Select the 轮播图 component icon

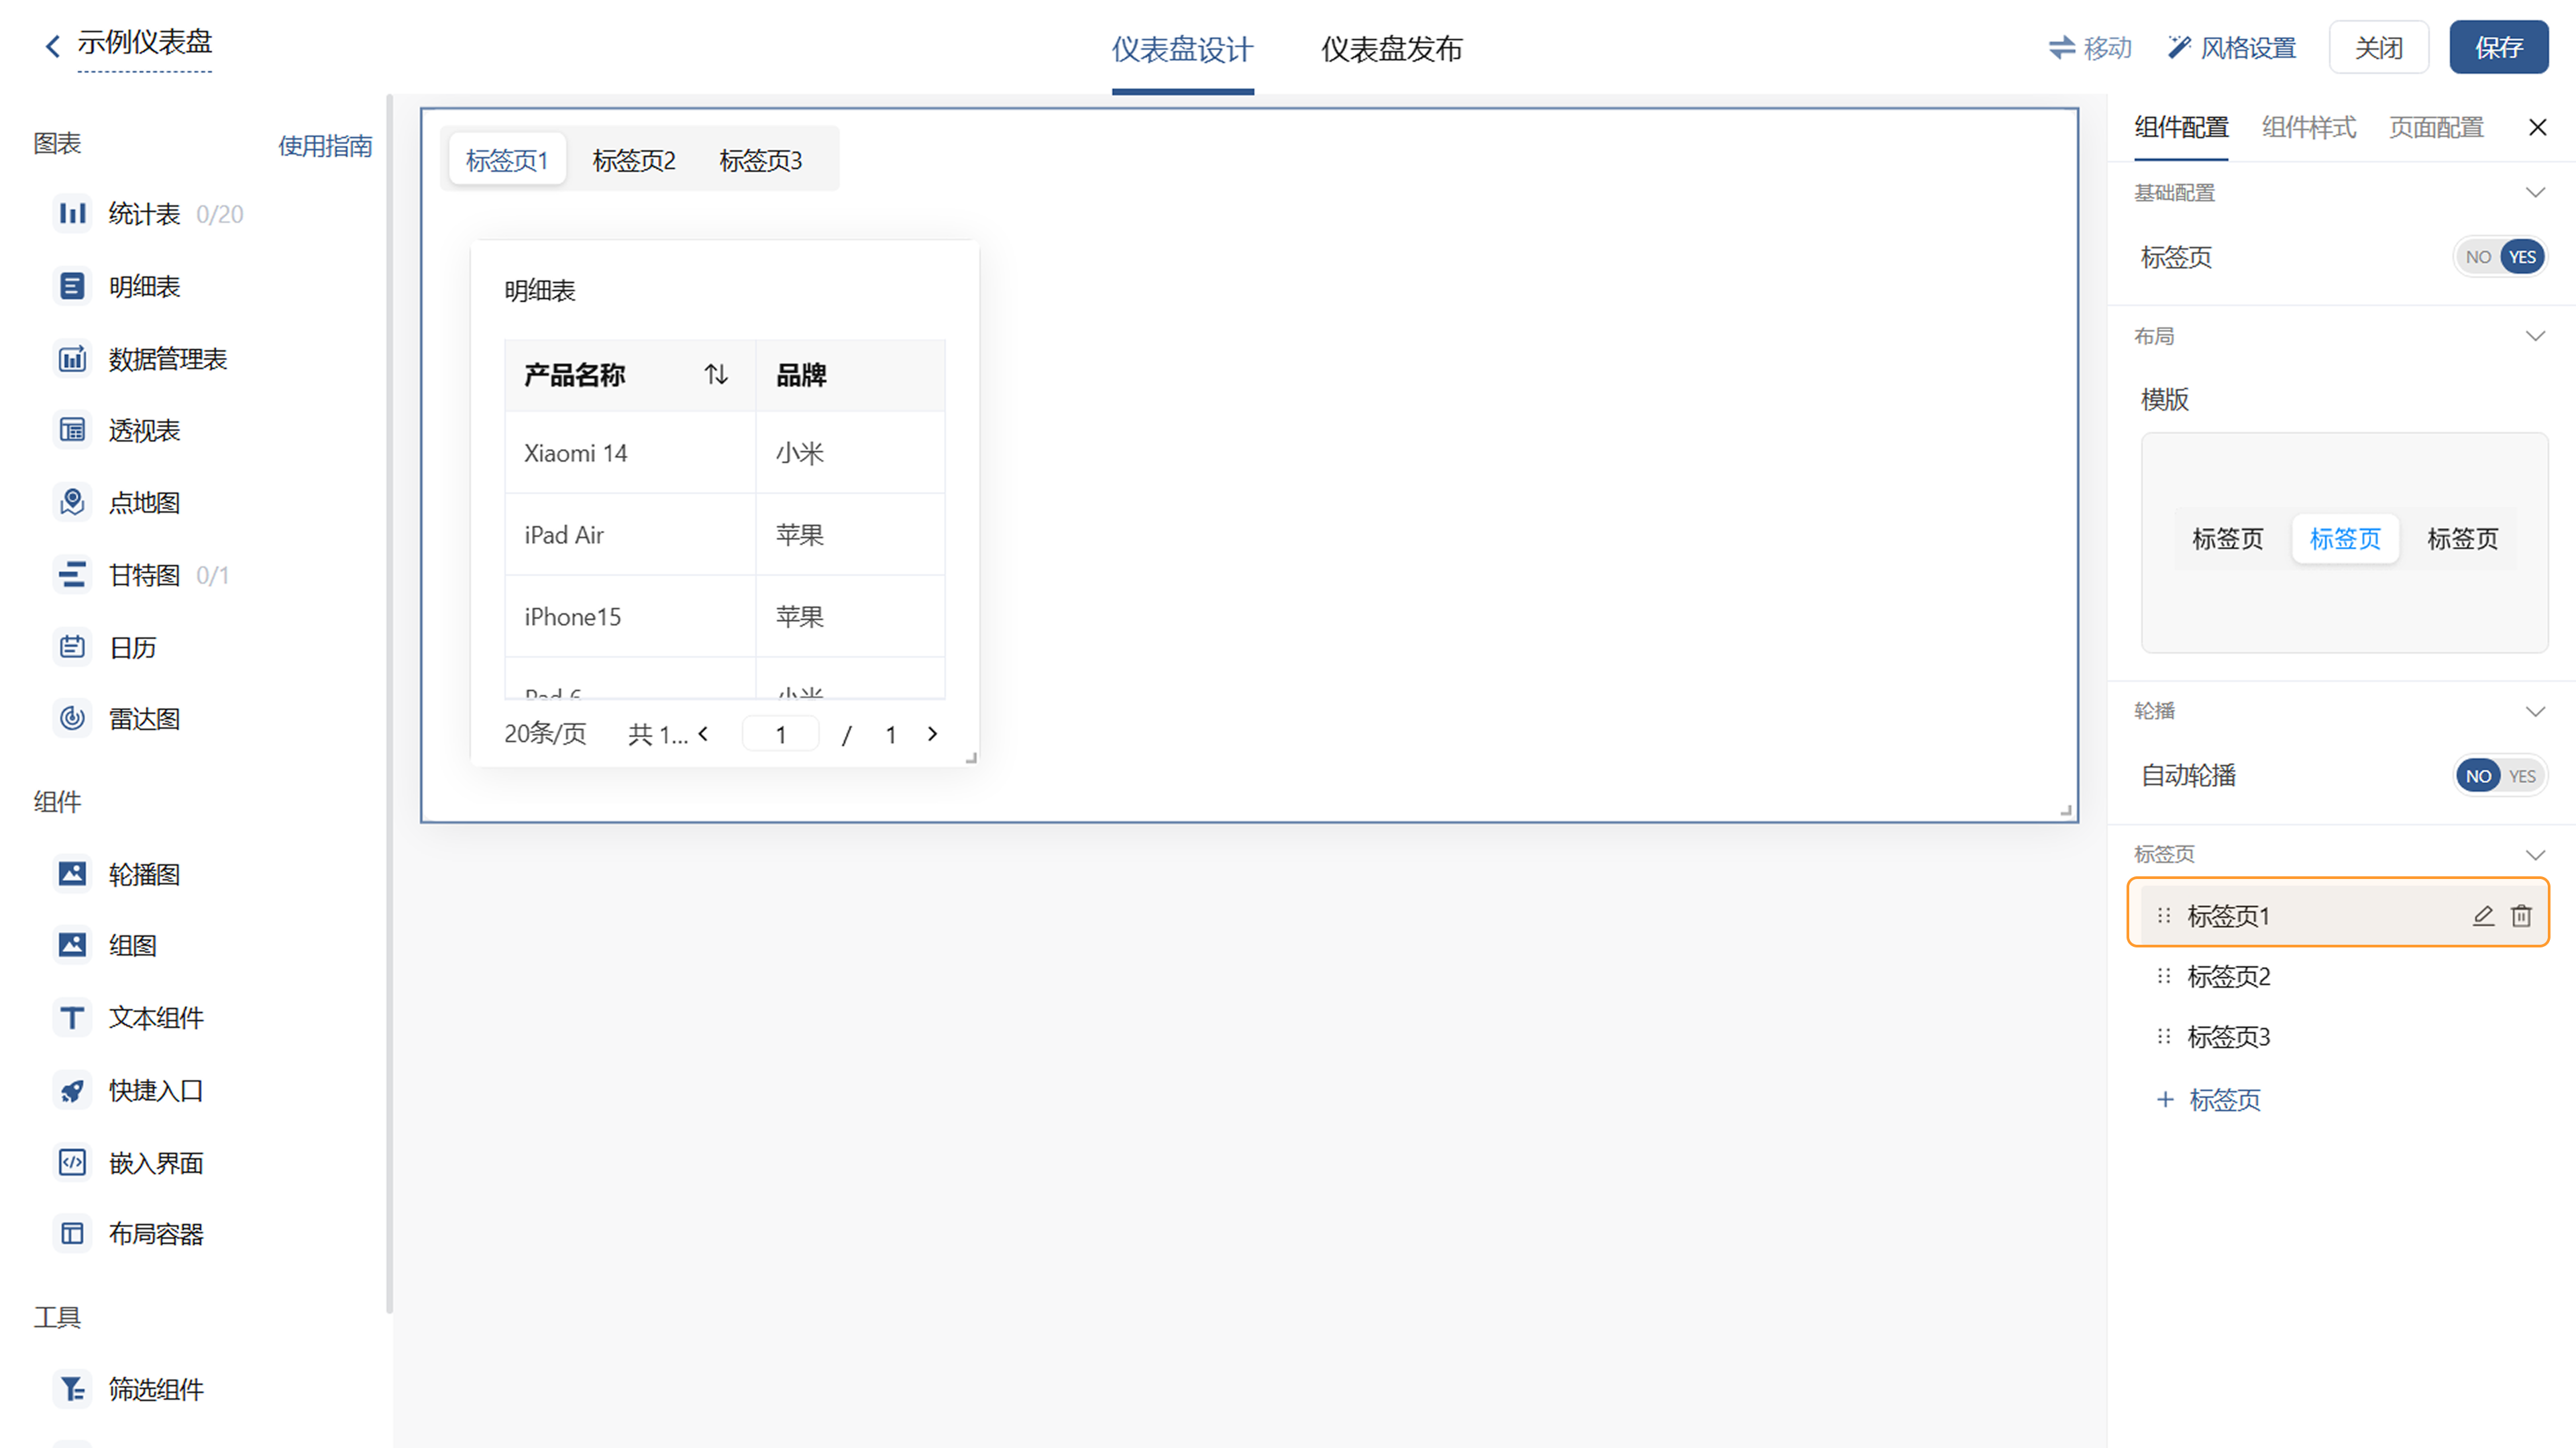click(72, 873)
